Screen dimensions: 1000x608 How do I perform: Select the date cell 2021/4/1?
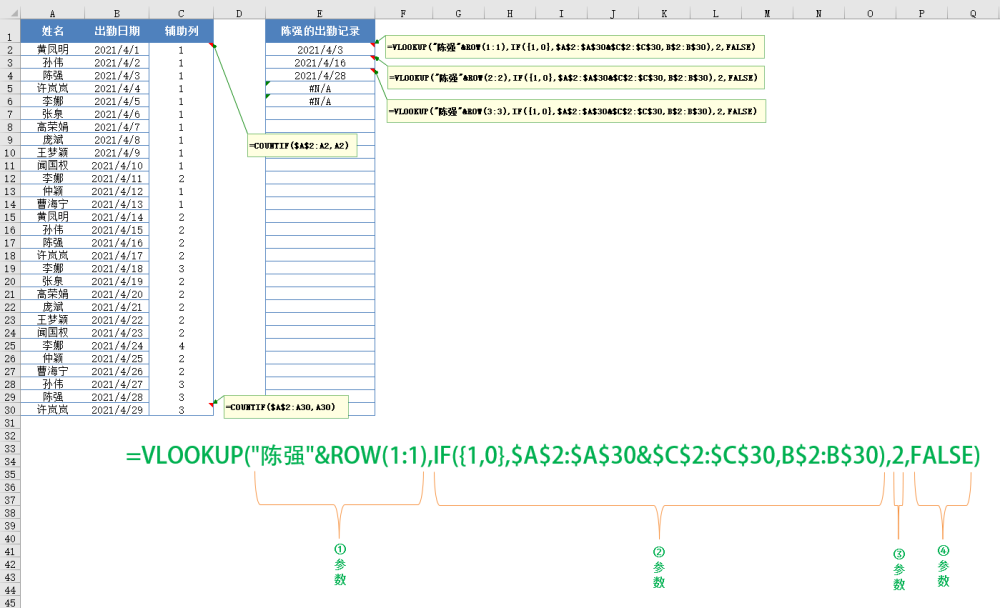117,50
